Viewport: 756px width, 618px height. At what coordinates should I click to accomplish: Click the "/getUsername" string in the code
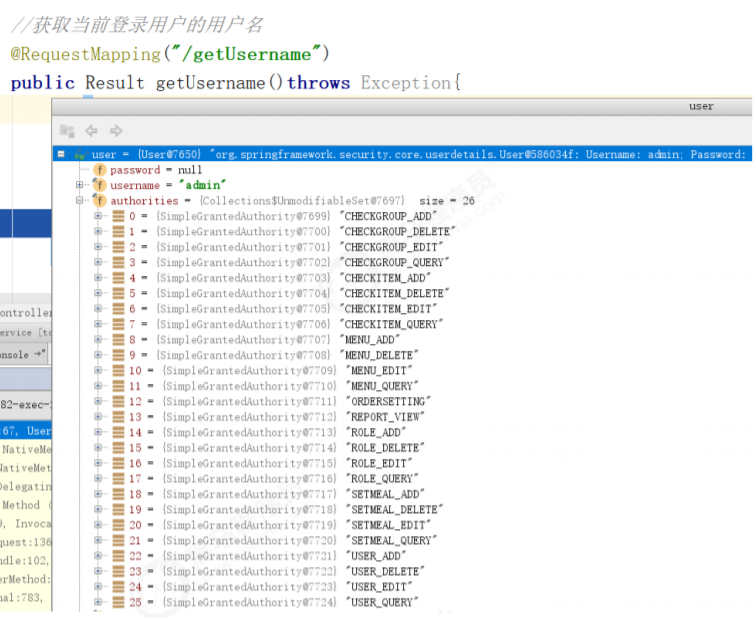(246, 54)
